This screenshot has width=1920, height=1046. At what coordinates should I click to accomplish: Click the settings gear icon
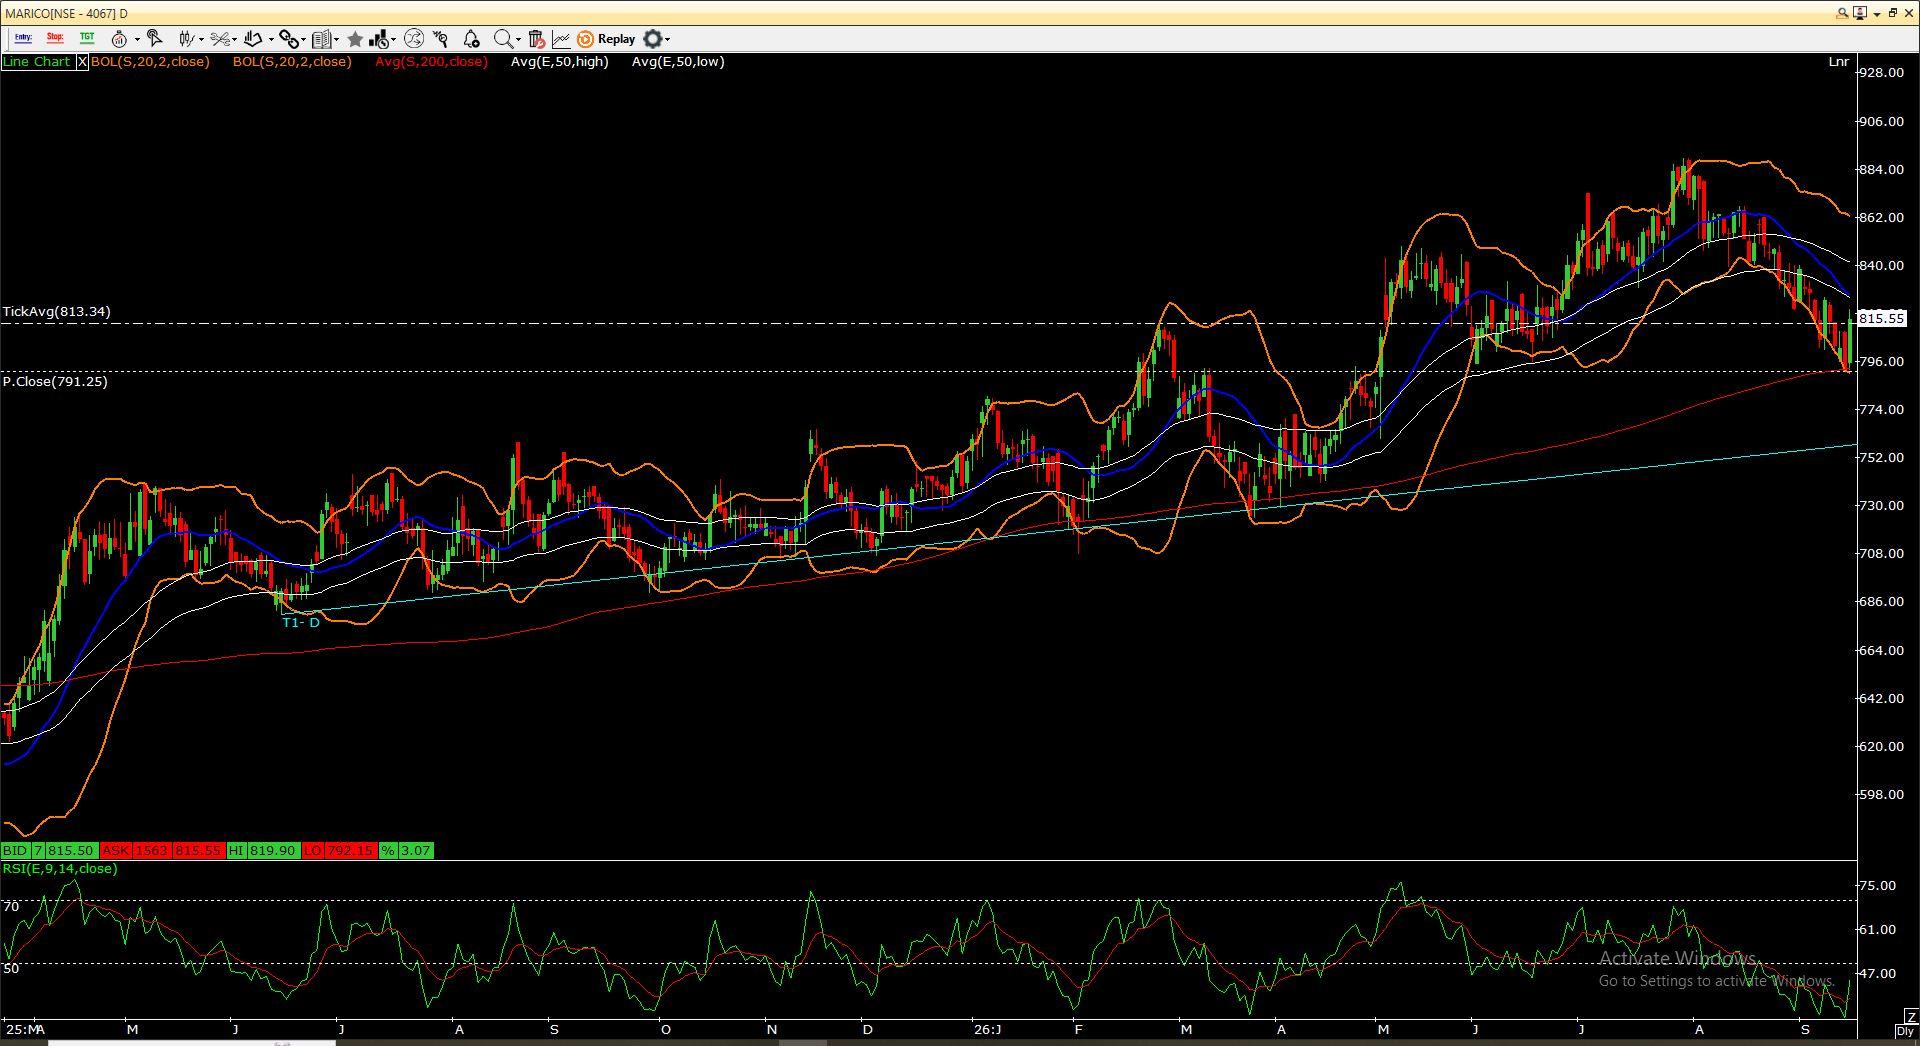click(x=652, y=39)
